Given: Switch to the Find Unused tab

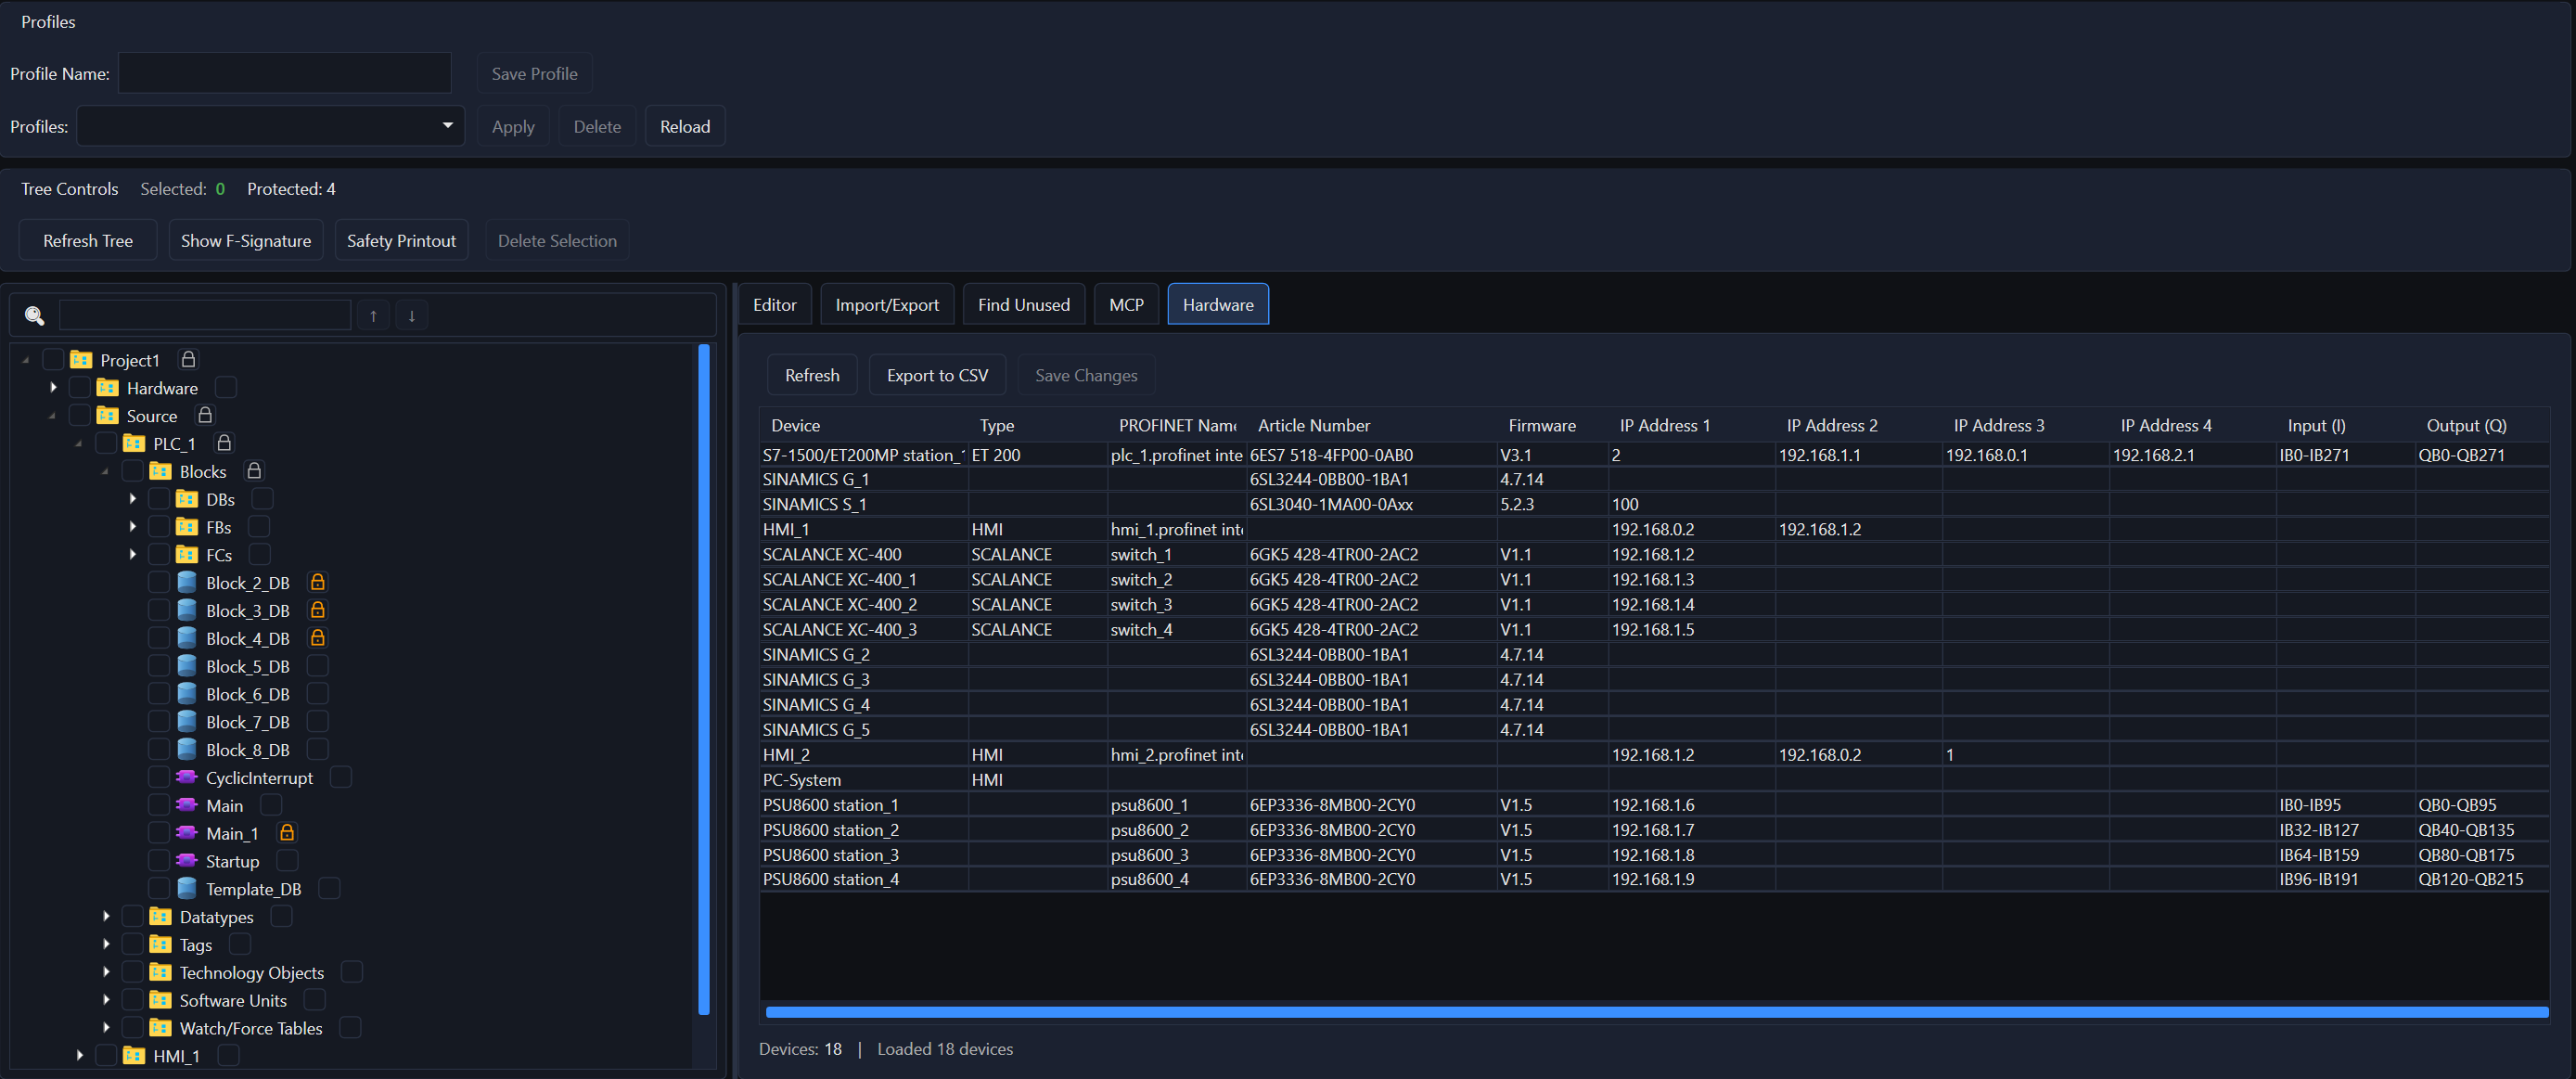Looking at the screenshot, I should [x=1023, y=304].
